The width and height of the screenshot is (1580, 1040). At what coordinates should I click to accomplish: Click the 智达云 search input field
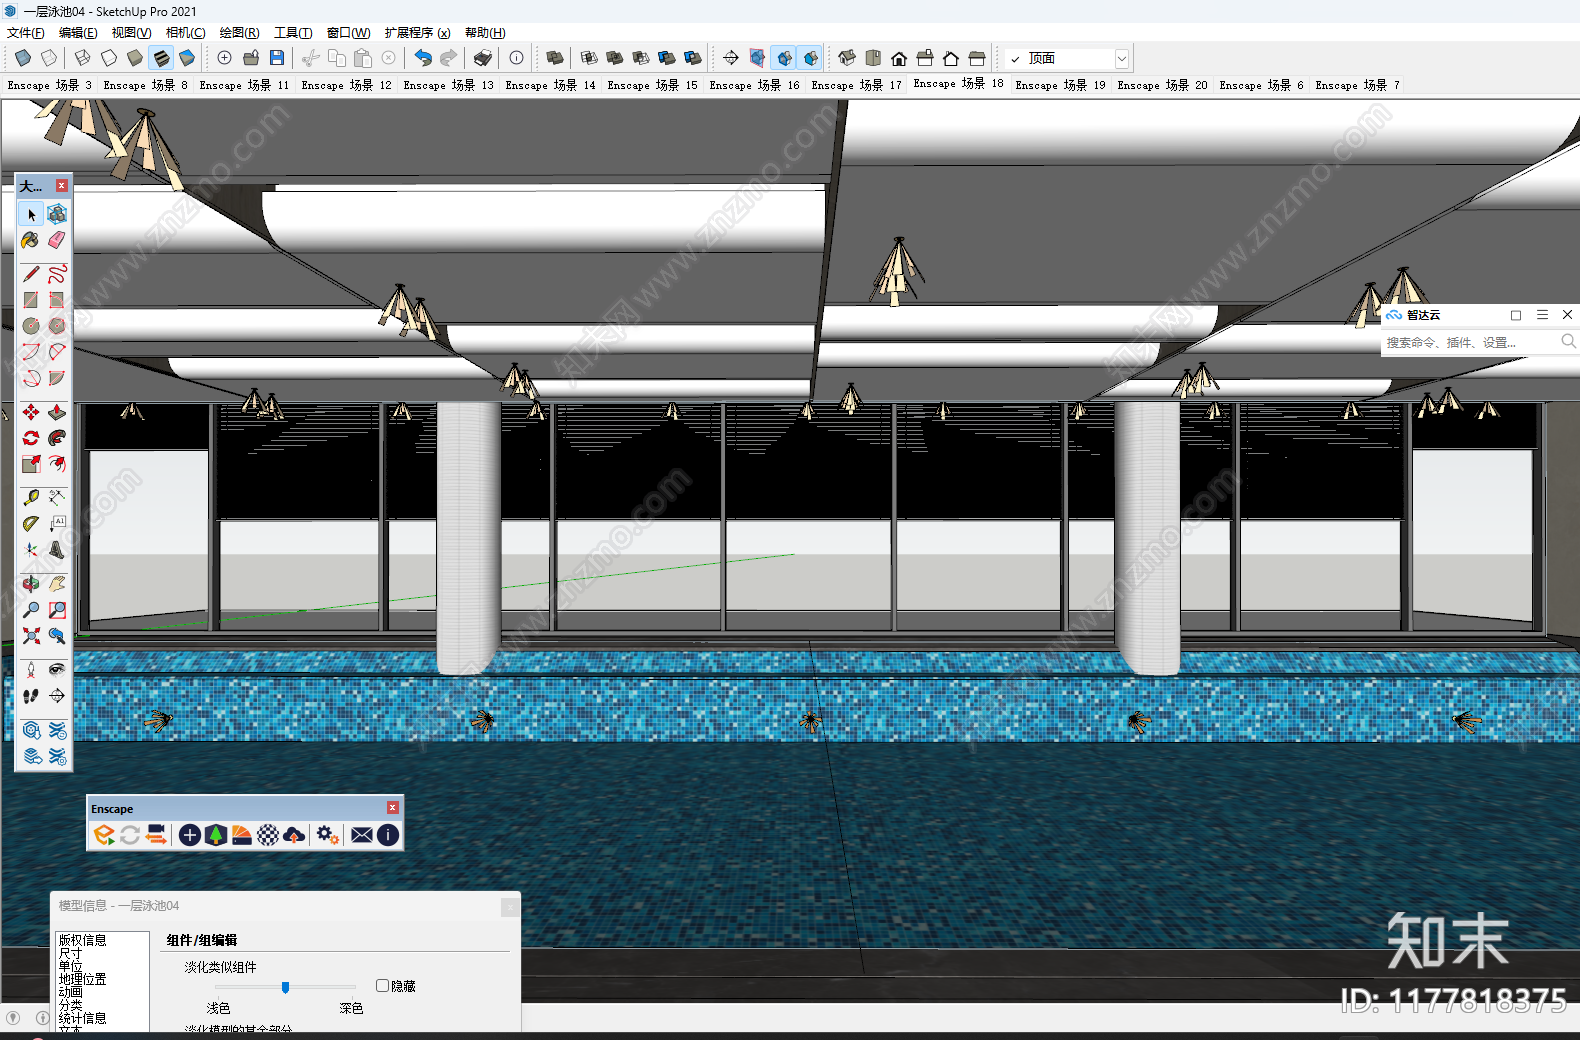[x=1468, y=342]
